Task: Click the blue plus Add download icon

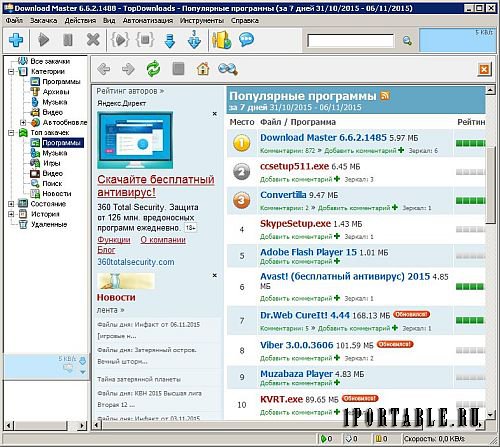Action: [16, 40]
